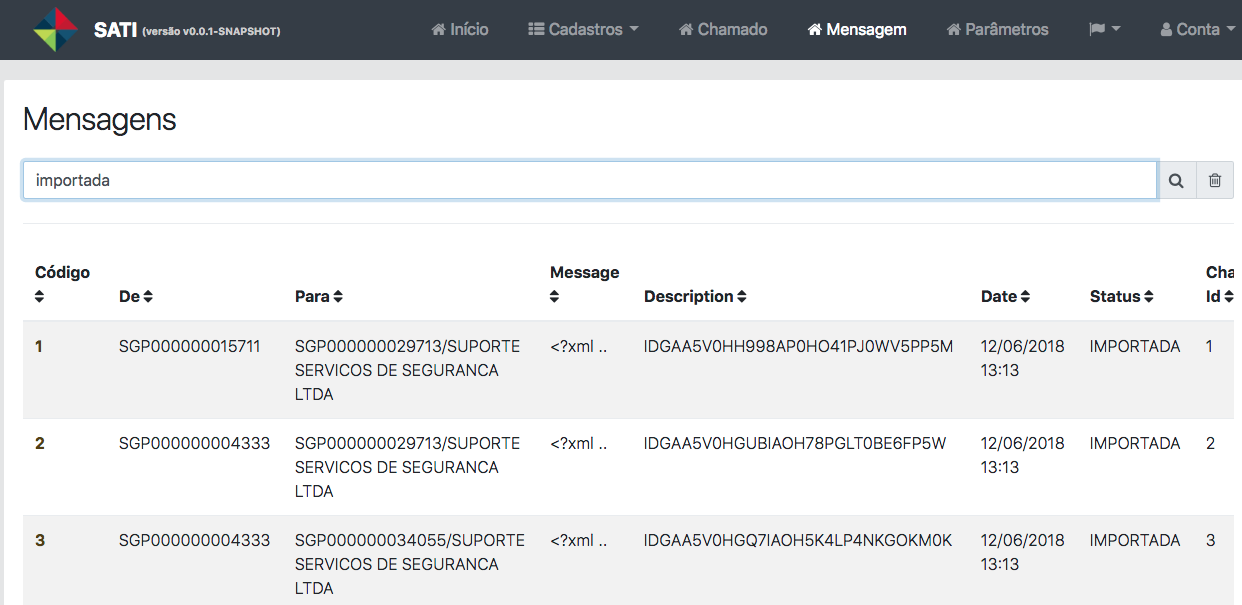Focus the search field containing 'importada'

590,181
